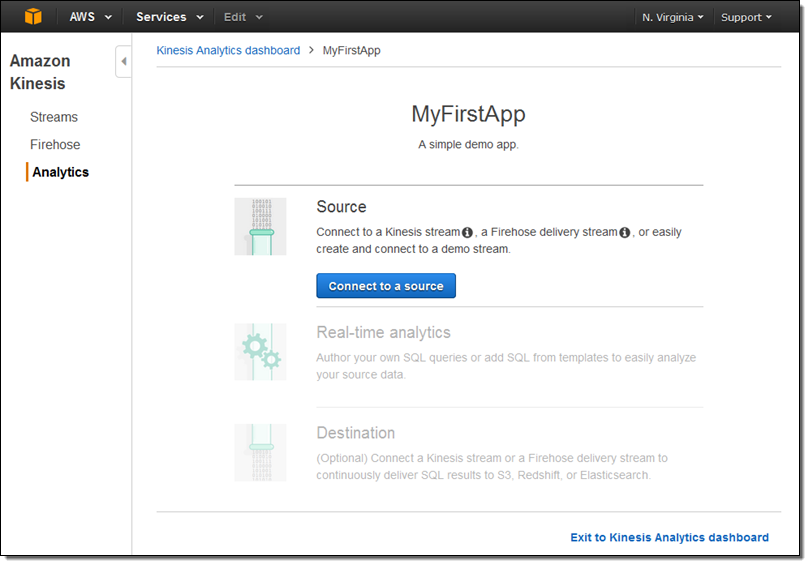
Task: Click the MyFirstApp application title
Action: coord(468,114)
